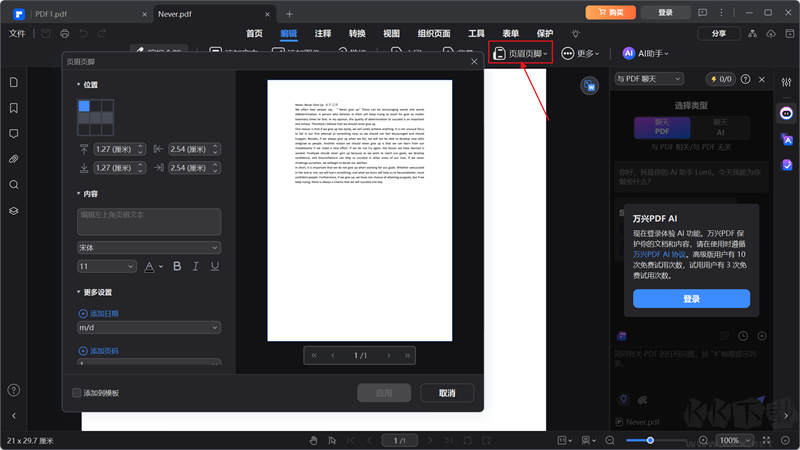This screenshot has width=800, height=450.
Task: Click the 取消 button in dialog
Action: (x=447, y=393)
